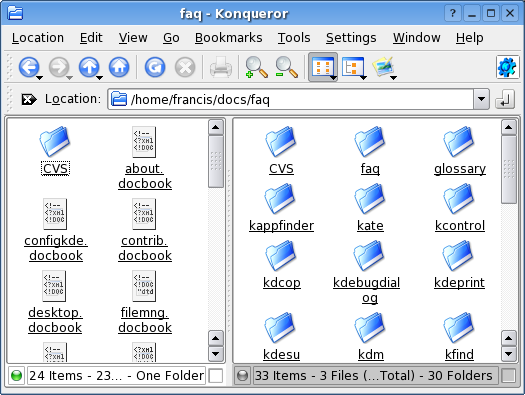This screenshot has height=395, width=525.
Task: Go up one directory with Up arrow
Action: [x=89, y=67]
